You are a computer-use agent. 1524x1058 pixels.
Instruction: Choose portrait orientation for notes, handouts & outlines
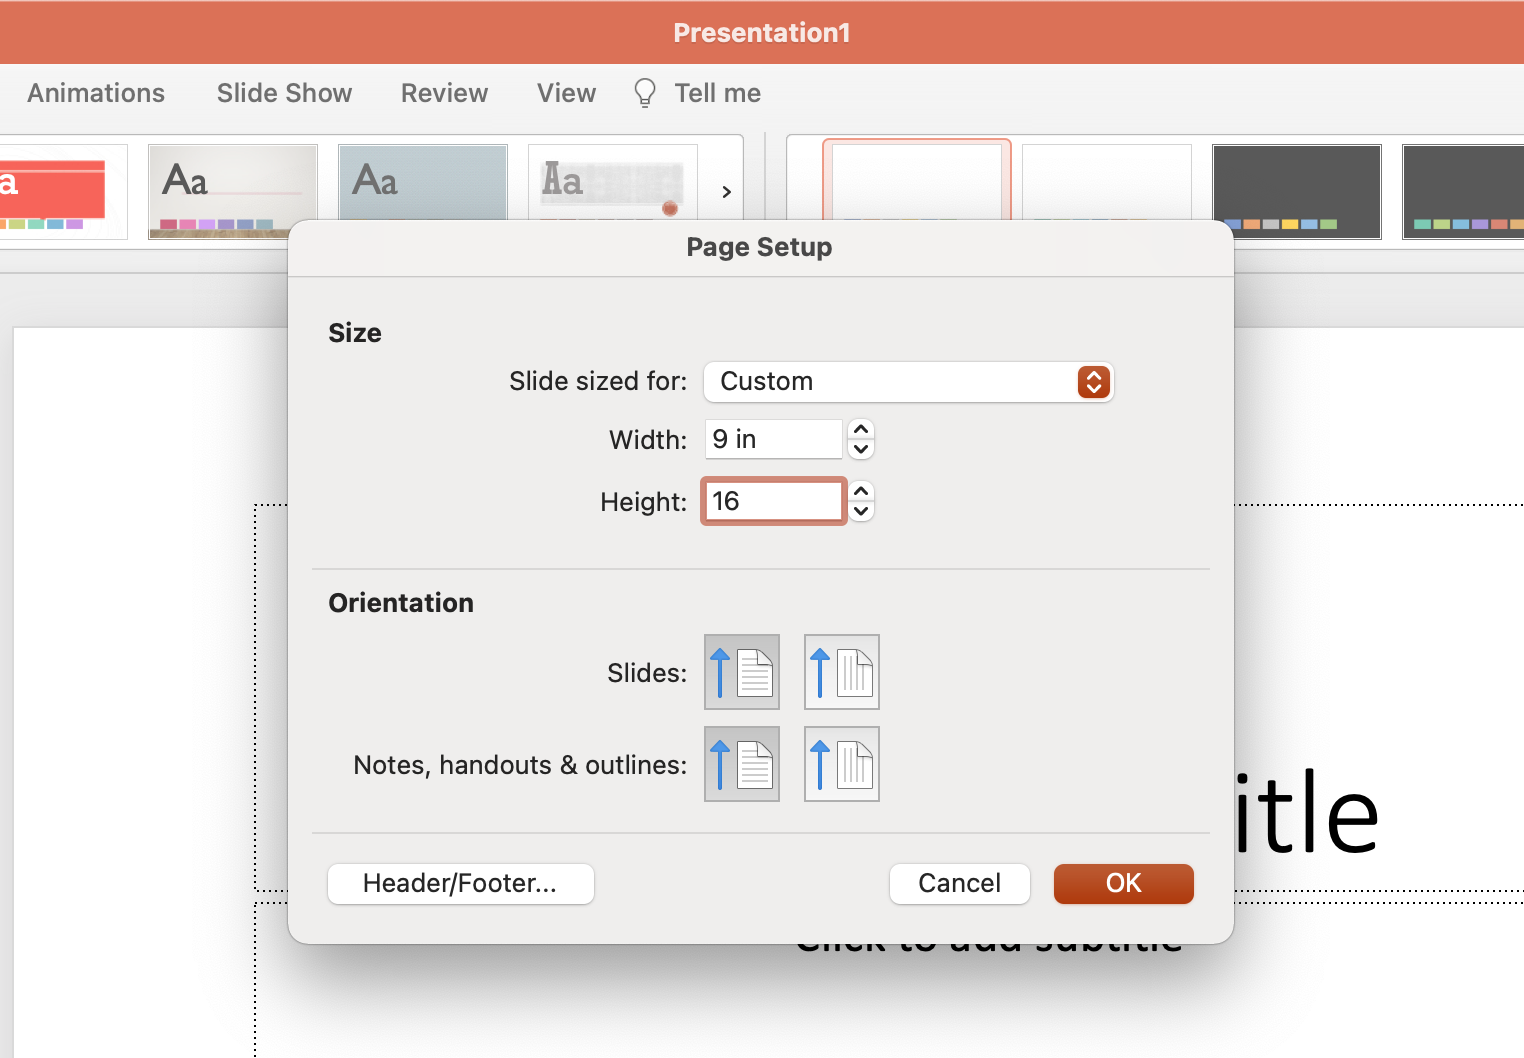[x=742, y=764]
